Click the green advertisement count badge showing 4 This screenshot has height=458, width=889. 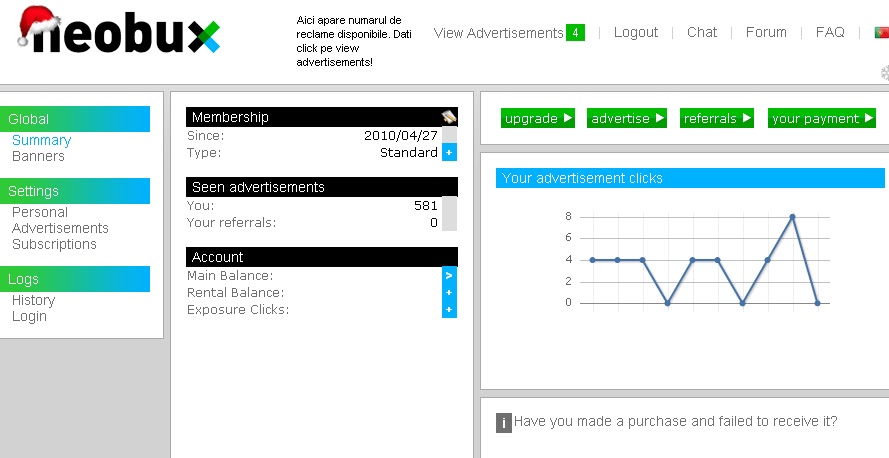point(575,32)
